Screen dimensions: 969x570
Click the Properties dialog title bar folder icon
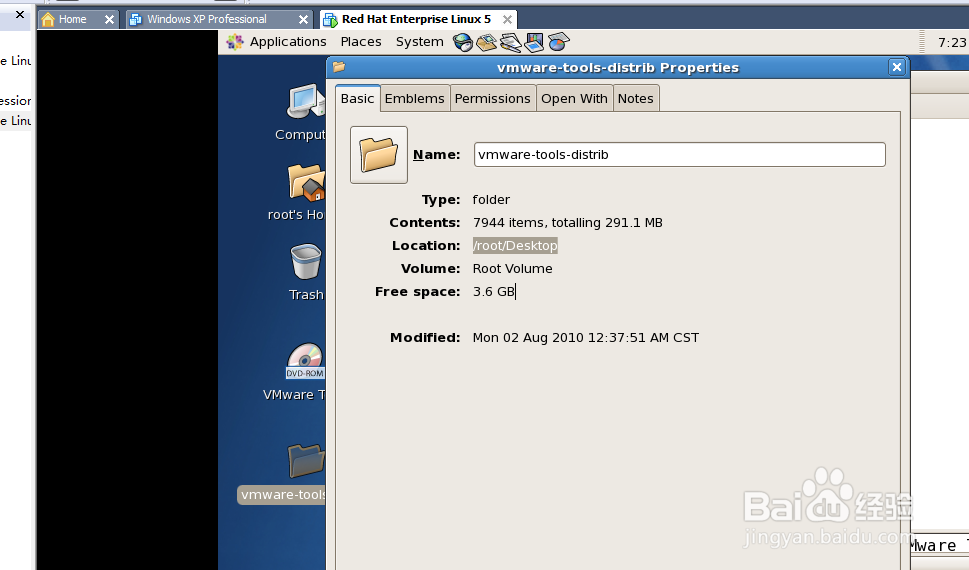[x=339, y=67]
